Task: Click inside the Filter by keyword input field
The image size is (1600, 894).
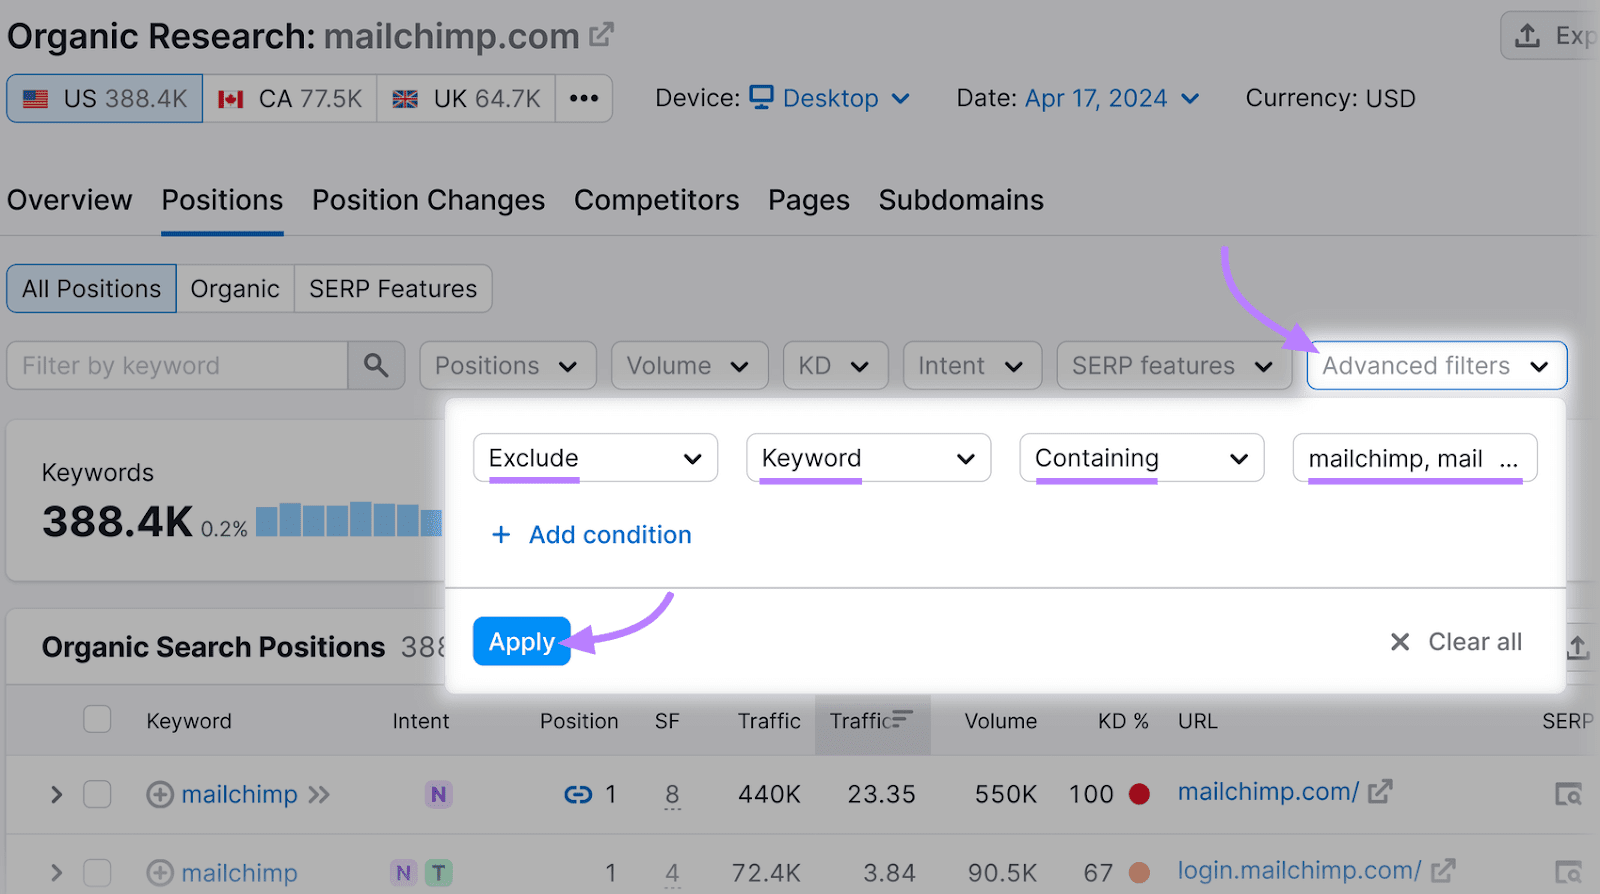Action: (175, 365)
